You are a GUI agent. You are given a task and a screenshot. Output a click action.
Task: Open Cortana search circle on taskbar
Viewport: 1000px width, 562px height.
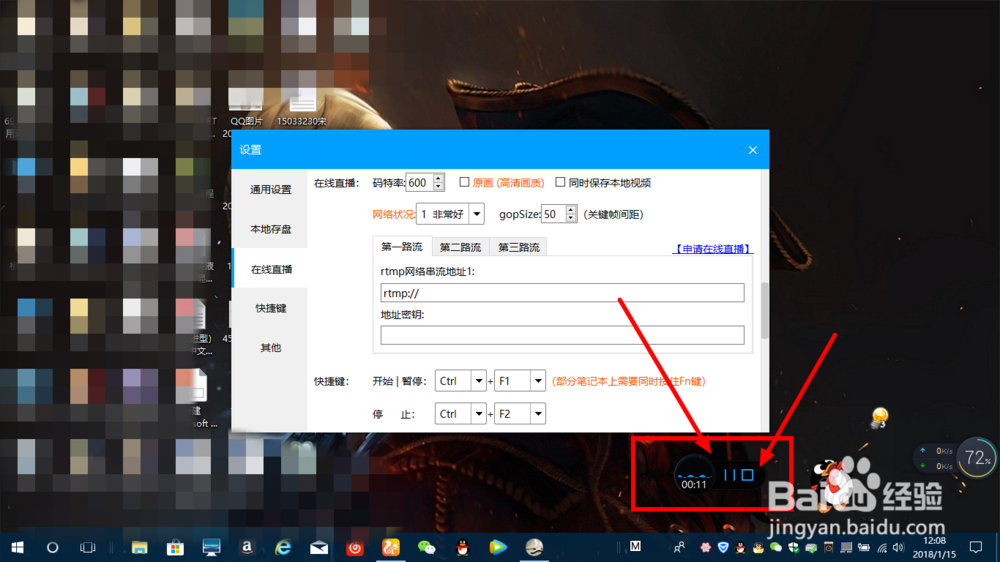(52, 547)
